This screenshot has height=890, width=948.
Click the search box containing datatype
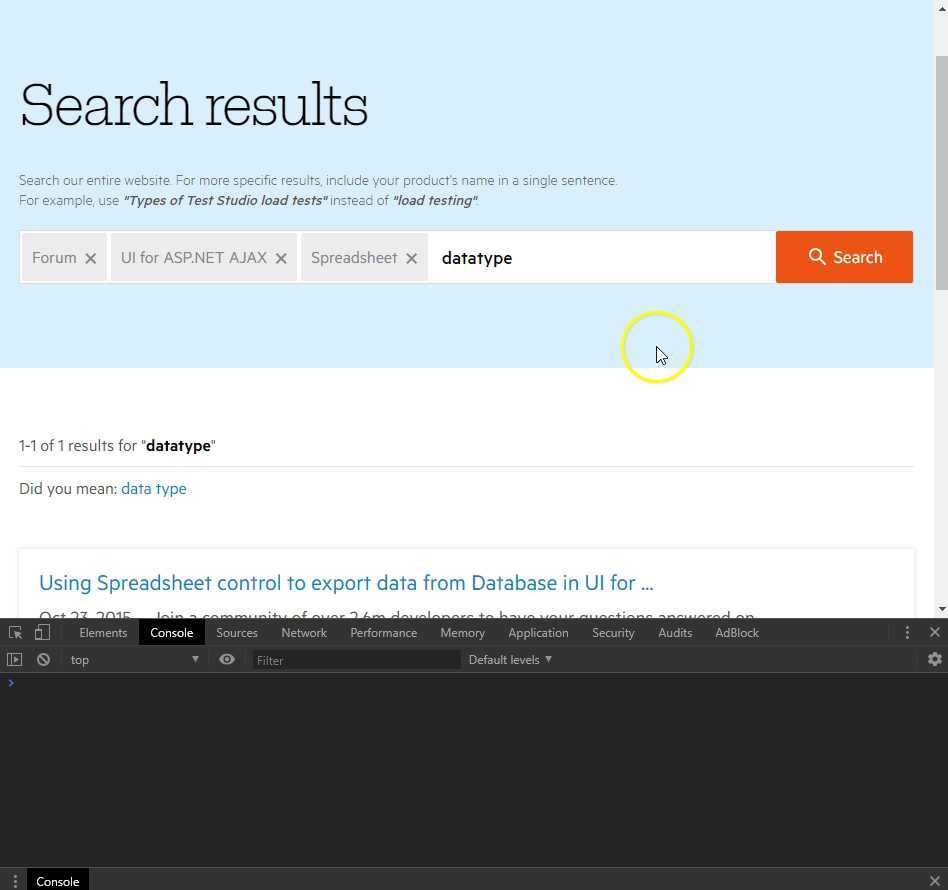[600, 257]
